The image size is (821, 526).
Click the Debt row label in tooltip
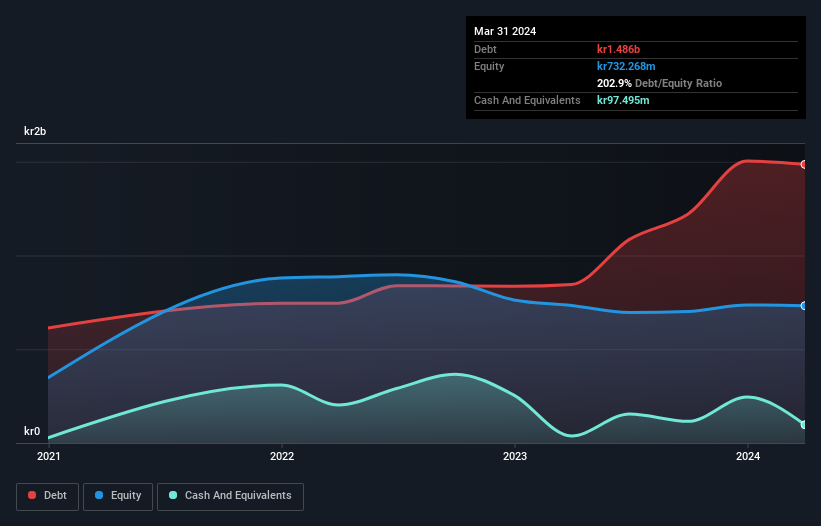tap(485, 49)
